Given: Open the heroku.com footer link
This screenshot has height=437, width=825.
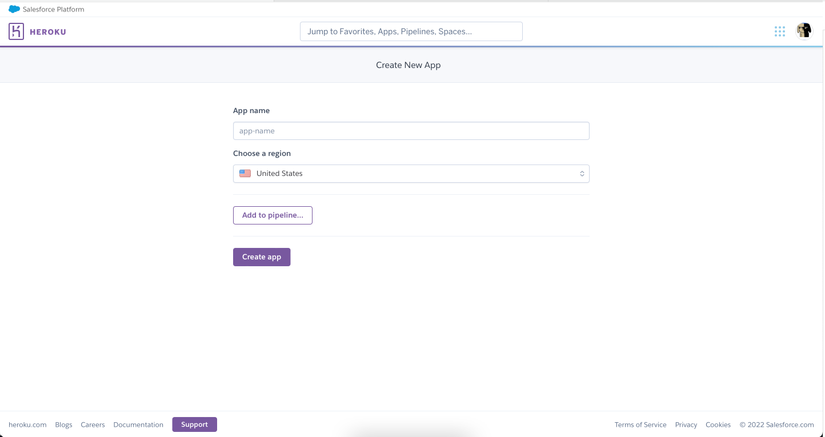Looking at the screenshot, I should tap(28, 425).
